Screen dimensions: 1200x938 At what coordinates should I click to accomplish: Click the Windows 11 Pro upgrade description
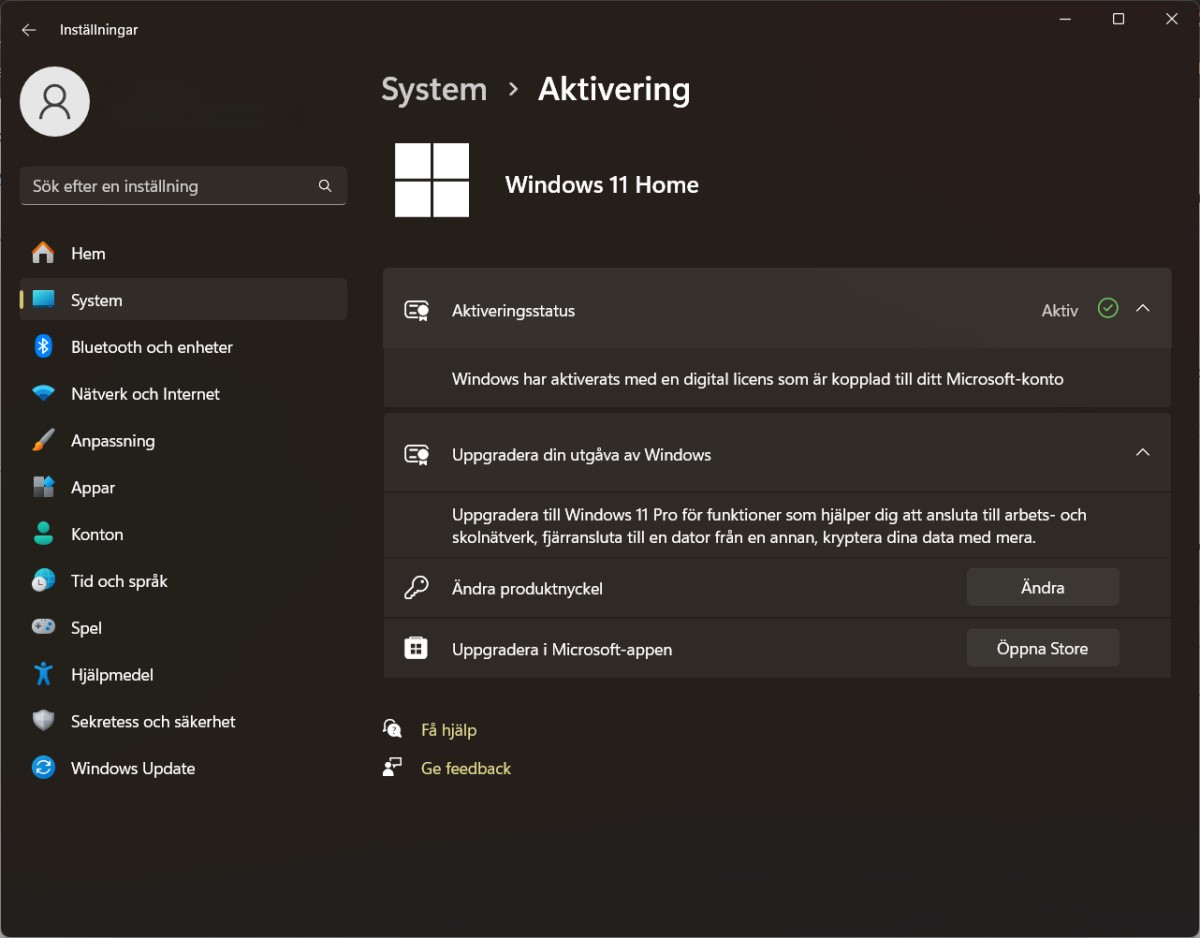(x=769, y=526)
